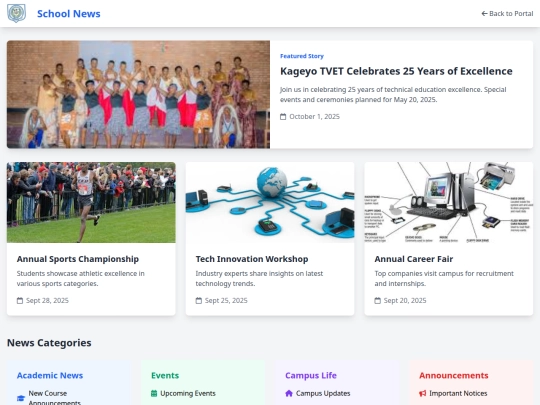
Task: Select the Sept 20, 2025 date
Action: [x=405, y=301]
